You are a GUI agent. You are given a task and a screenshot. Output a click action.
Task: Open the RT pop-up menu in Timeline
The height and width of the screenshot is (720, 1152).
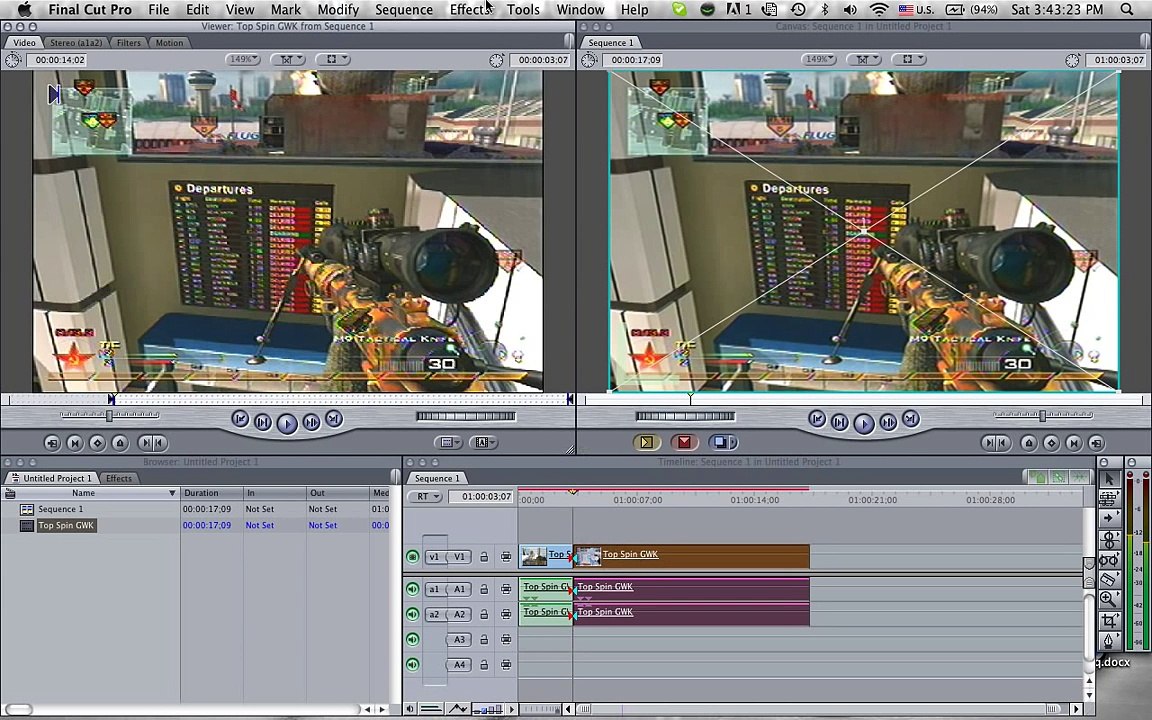(x=425, y=497)
